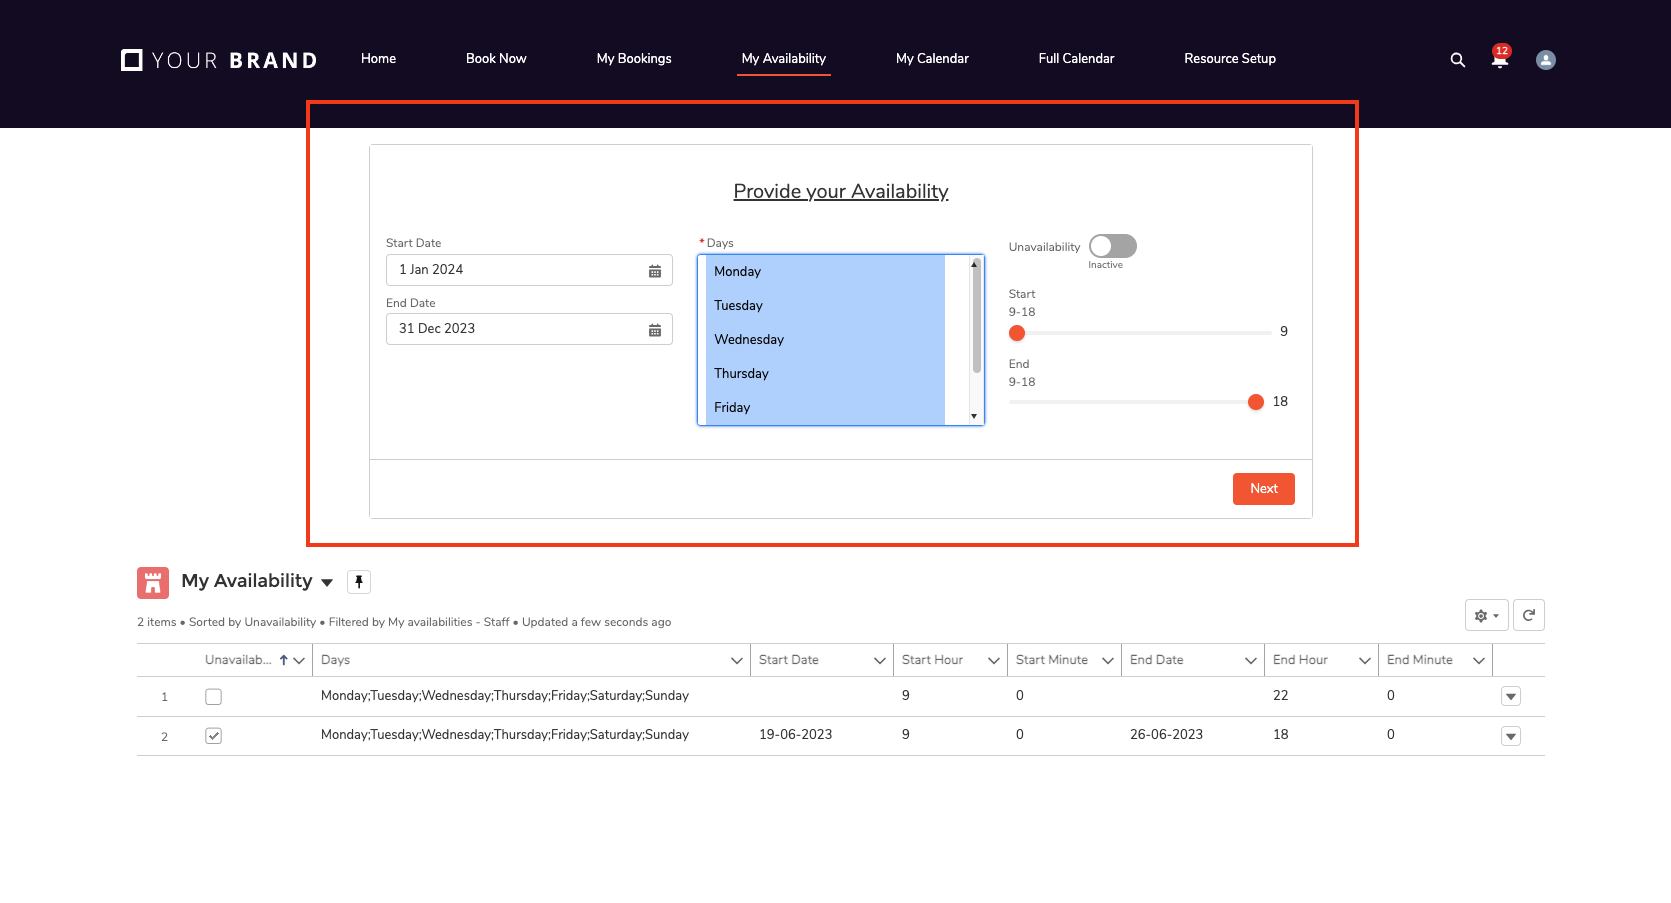Click the Next button

[1263, 489]
